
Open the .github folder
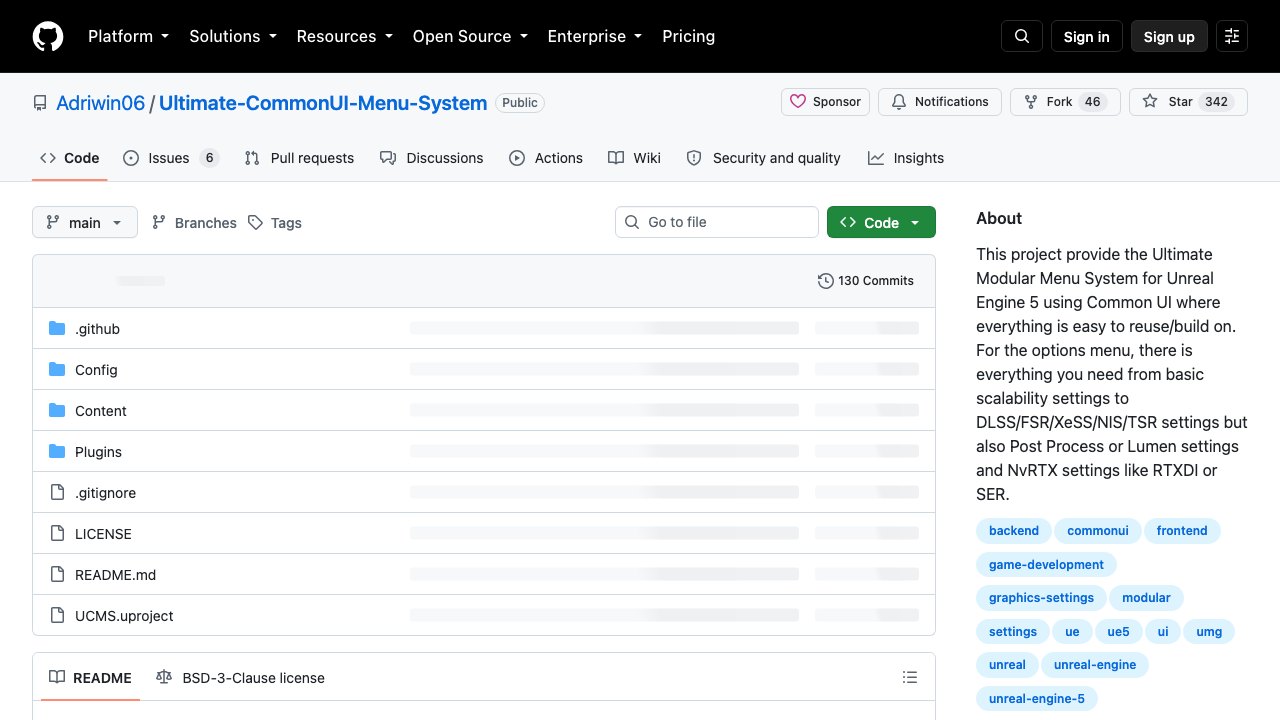tap(98, 329)
